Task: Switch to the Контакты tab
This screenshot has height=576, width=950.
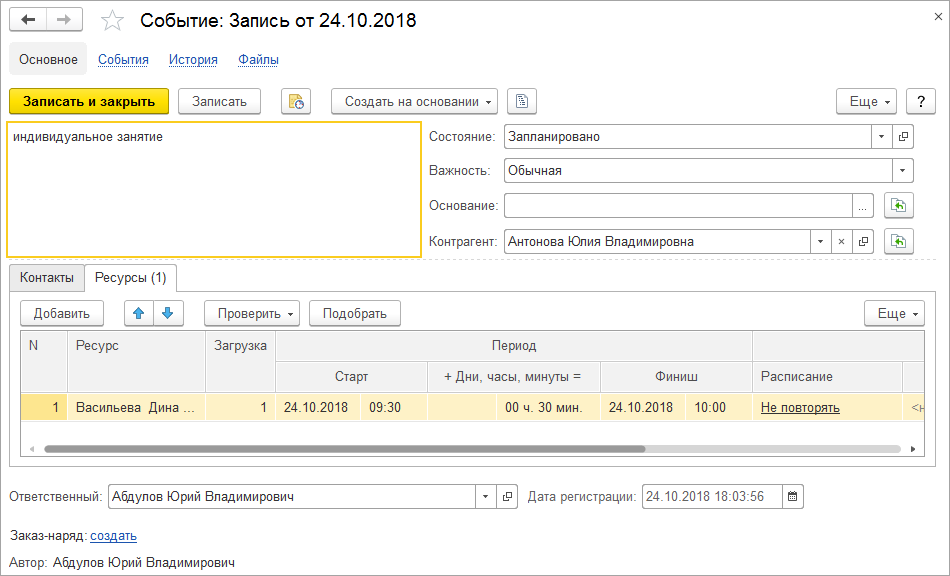Action: [47, 277]
